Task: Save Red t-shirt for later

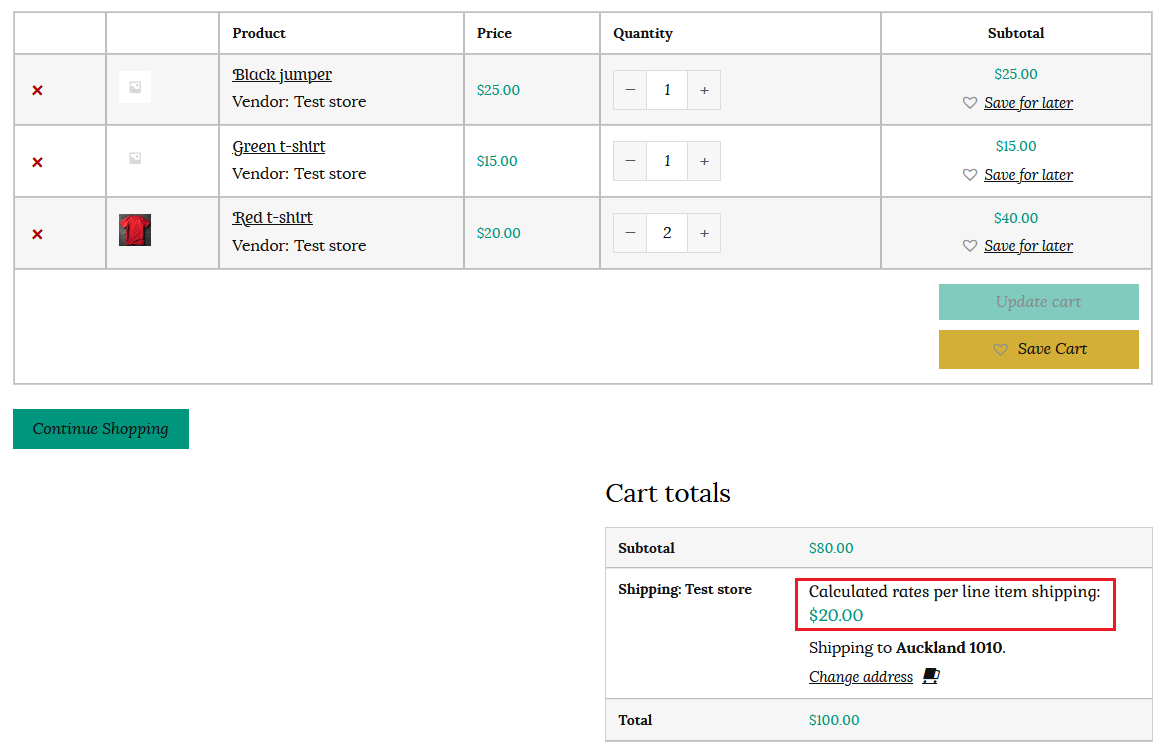Action: pyautogui.click(x=1028, y=246)
